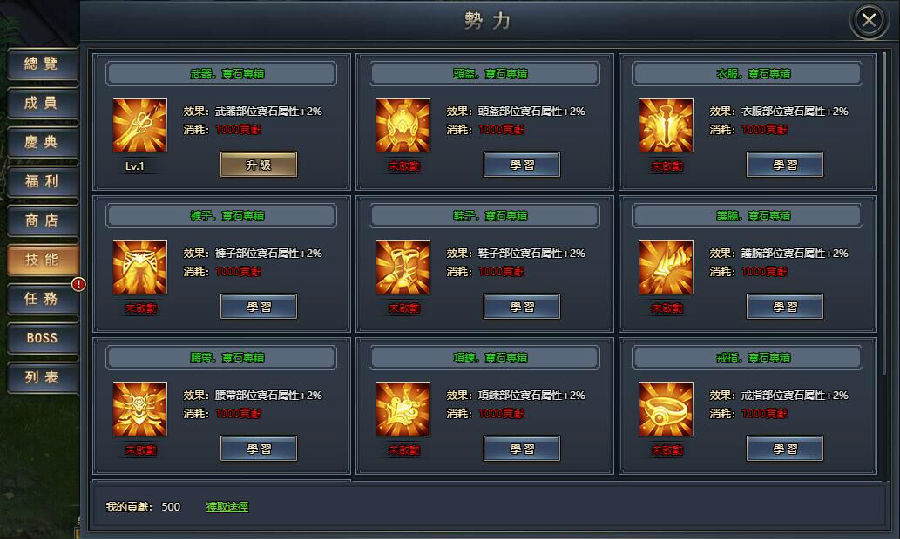Switch to the 成員 members tab

[42, 103]
